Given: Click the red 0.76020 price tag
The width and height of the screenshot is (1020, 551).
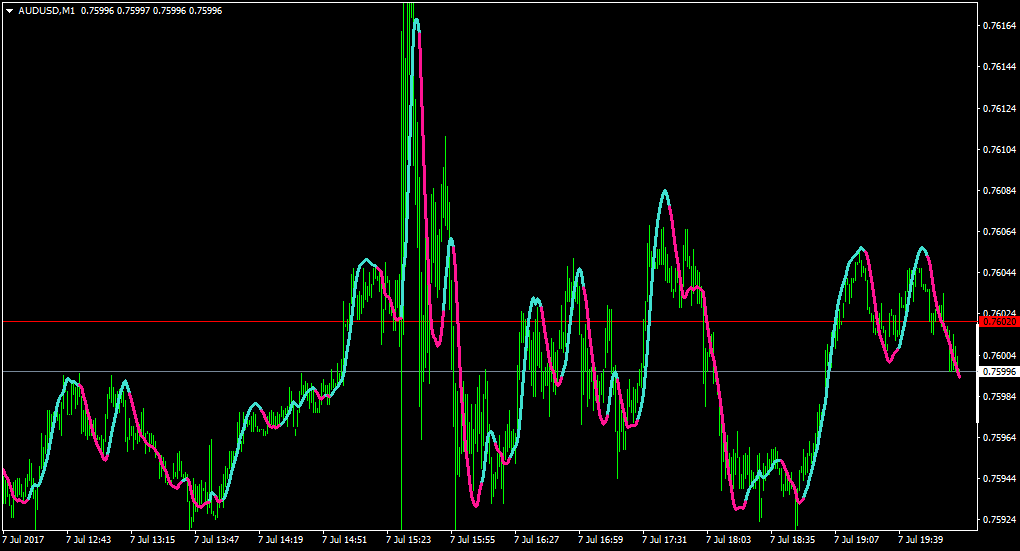Looking at the screenshot, I should pyautogui.click(x=999, y=322).
